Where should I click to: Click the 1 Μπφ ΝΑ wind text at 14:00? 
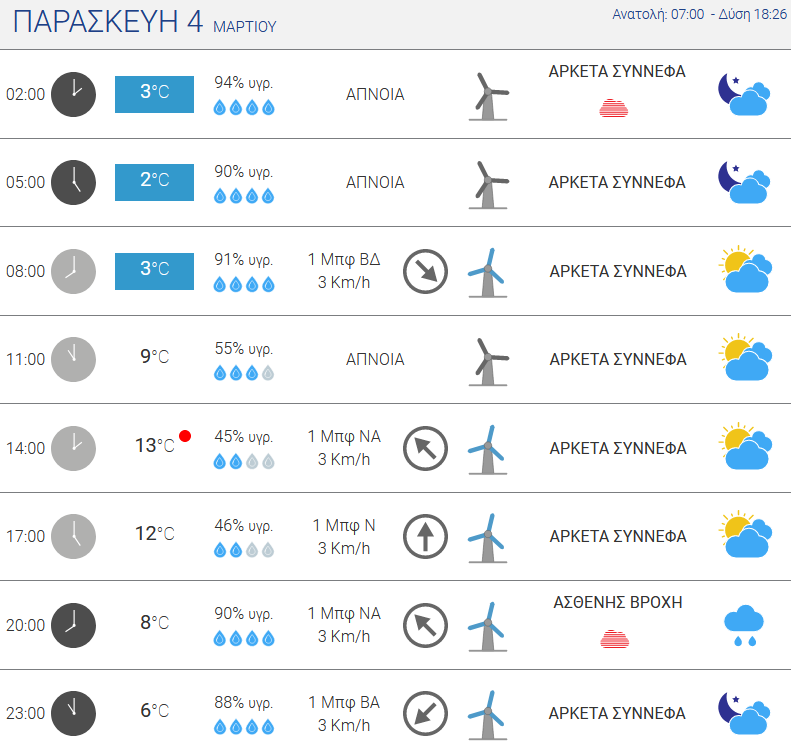pyautogui.click(x=344, y=436)
